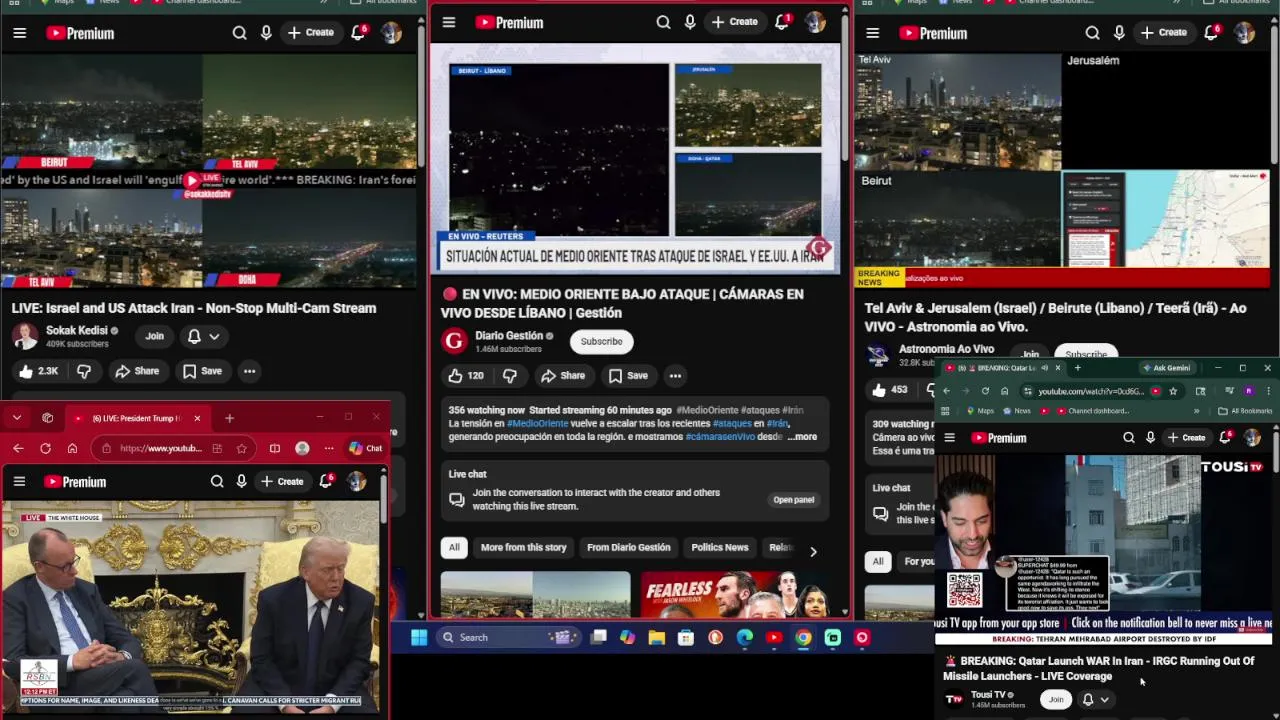Image resolution: width=1280 pixels, height=720 pixels.
Task: Click Create button in Diario Gestión window
Action: click(735, 22)
